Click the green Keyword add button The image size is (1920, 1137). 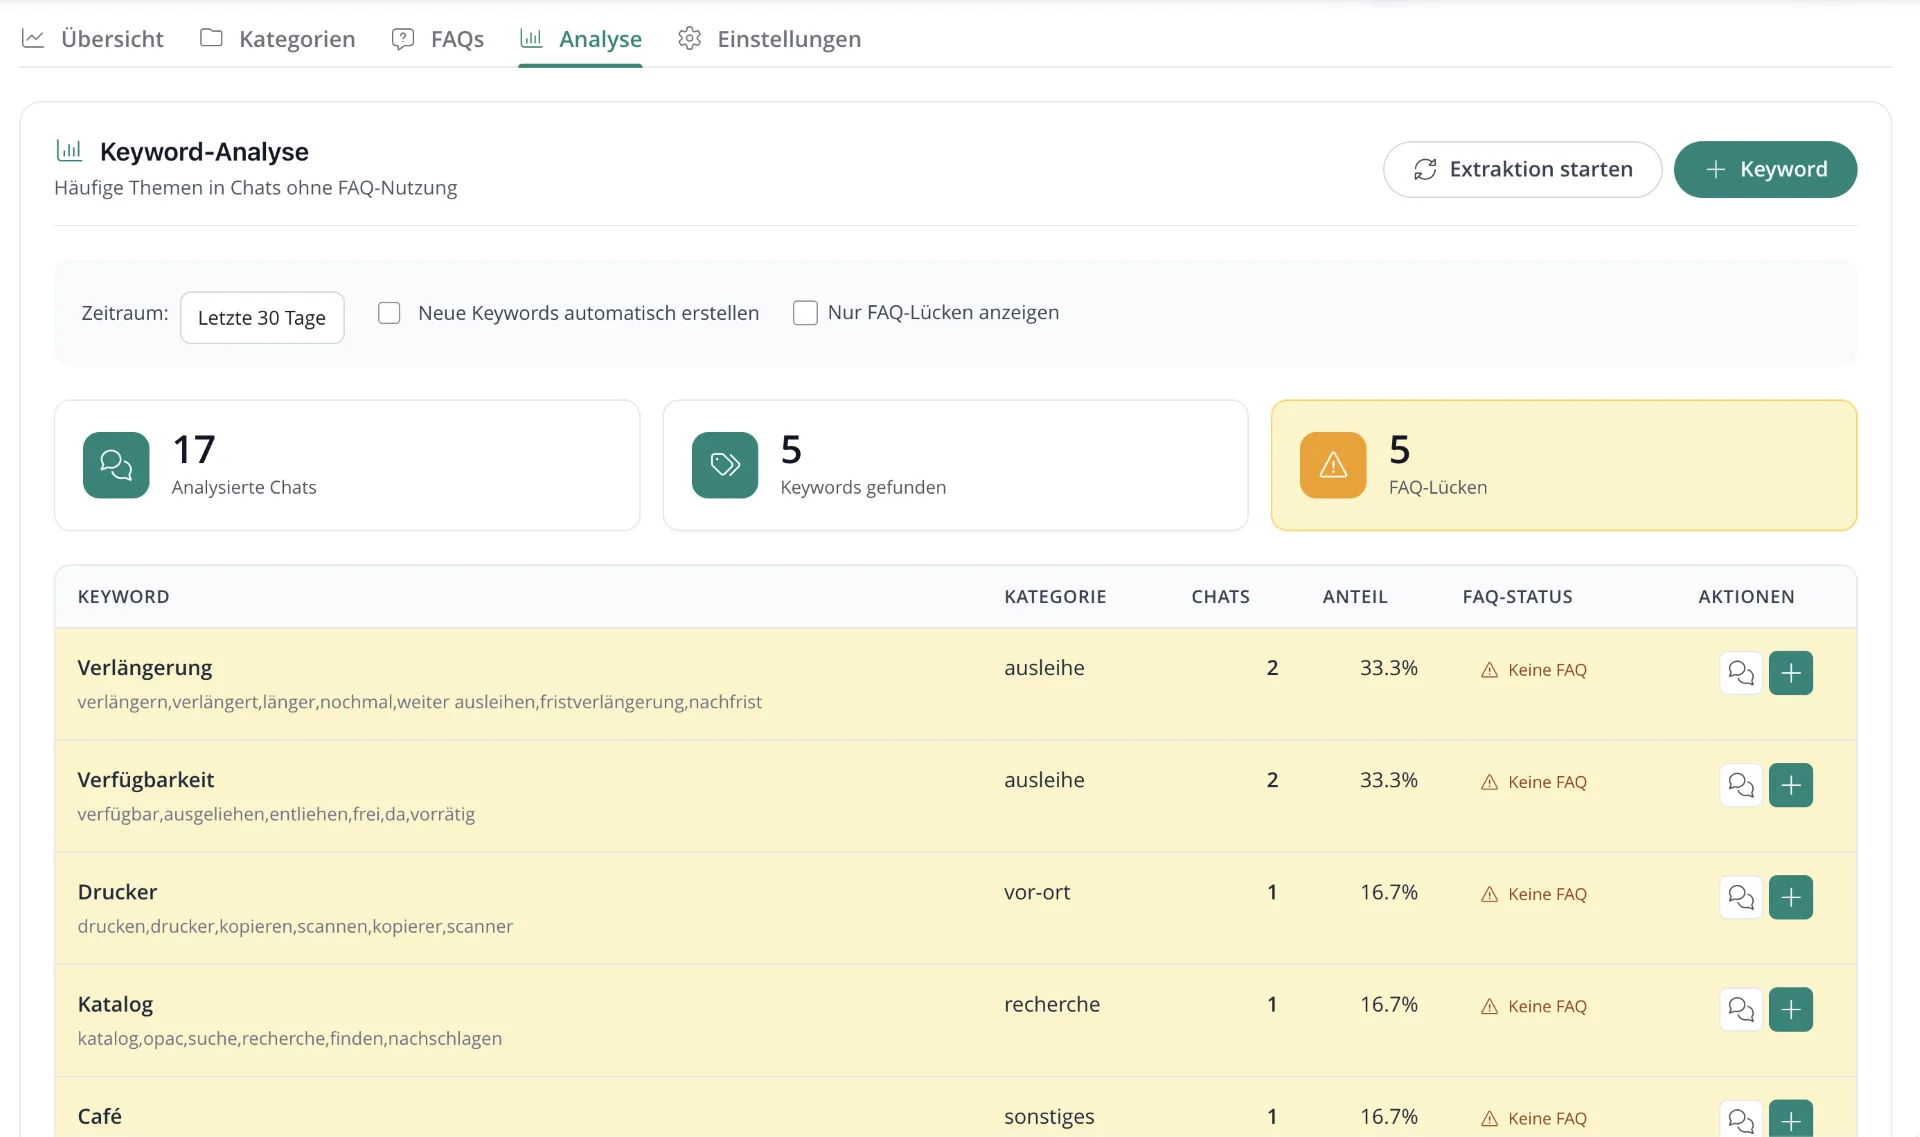1765,169
